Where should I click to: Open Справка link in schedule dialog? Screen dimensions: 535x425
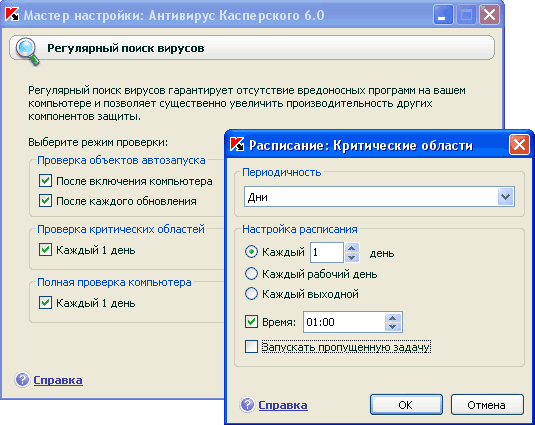tap(283, 405)
